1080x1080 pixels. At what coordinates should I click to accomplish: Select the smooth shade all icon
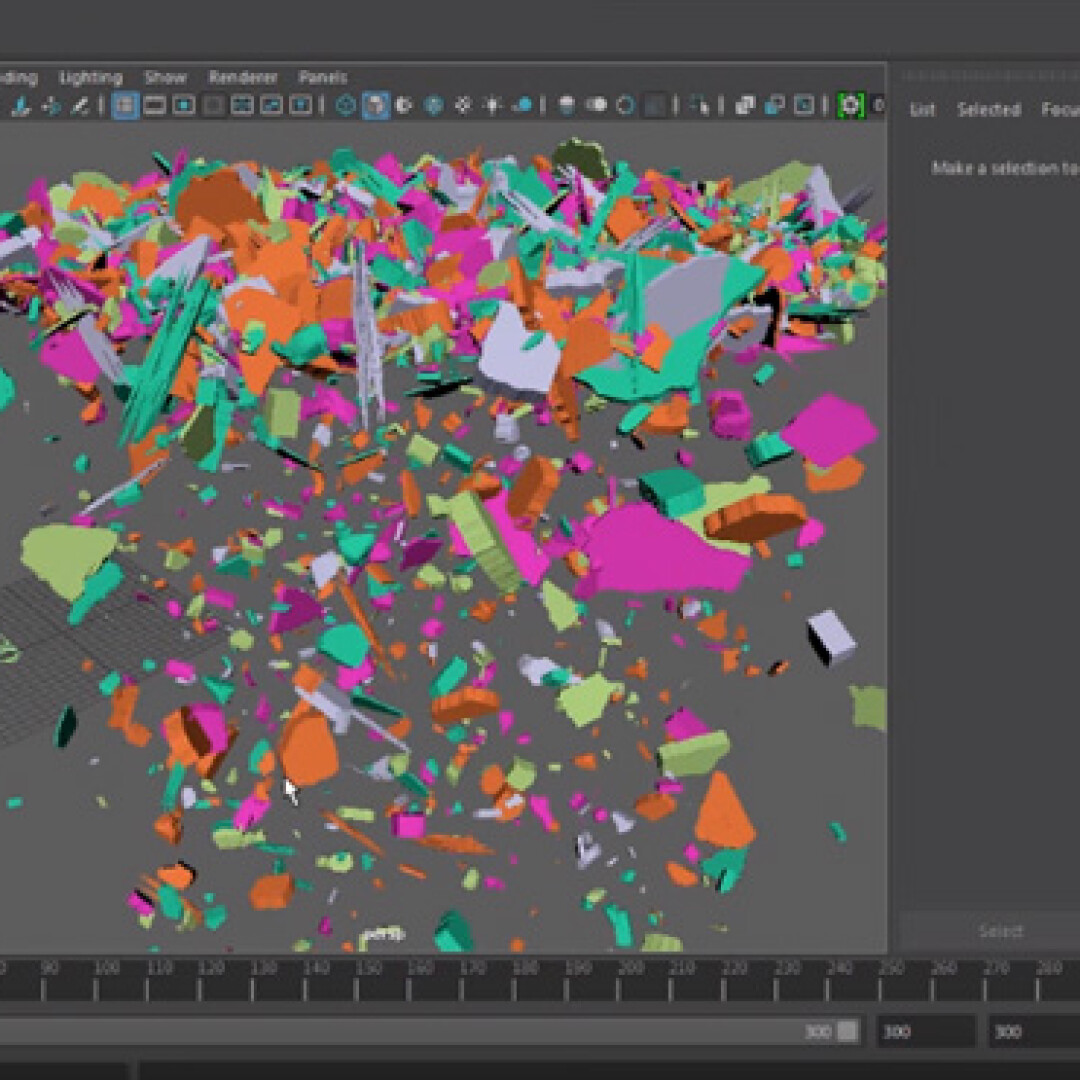click(x=376, y=105)
